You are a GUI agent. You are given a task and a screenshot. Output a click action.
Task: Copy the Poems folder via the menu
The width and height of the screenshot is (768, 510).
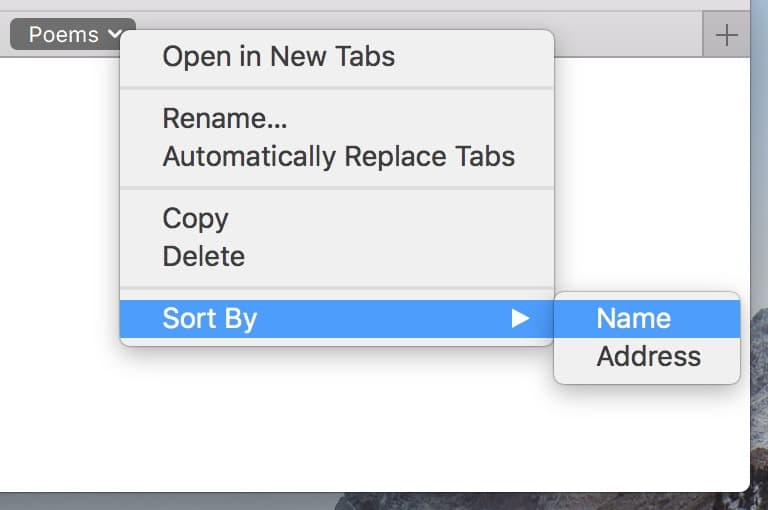[196, 219]
